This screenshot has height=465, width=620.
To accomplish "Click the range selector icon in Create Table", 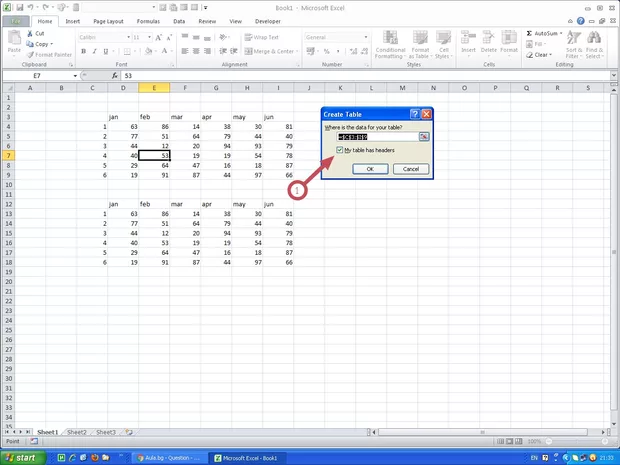I will click(424, 137).
